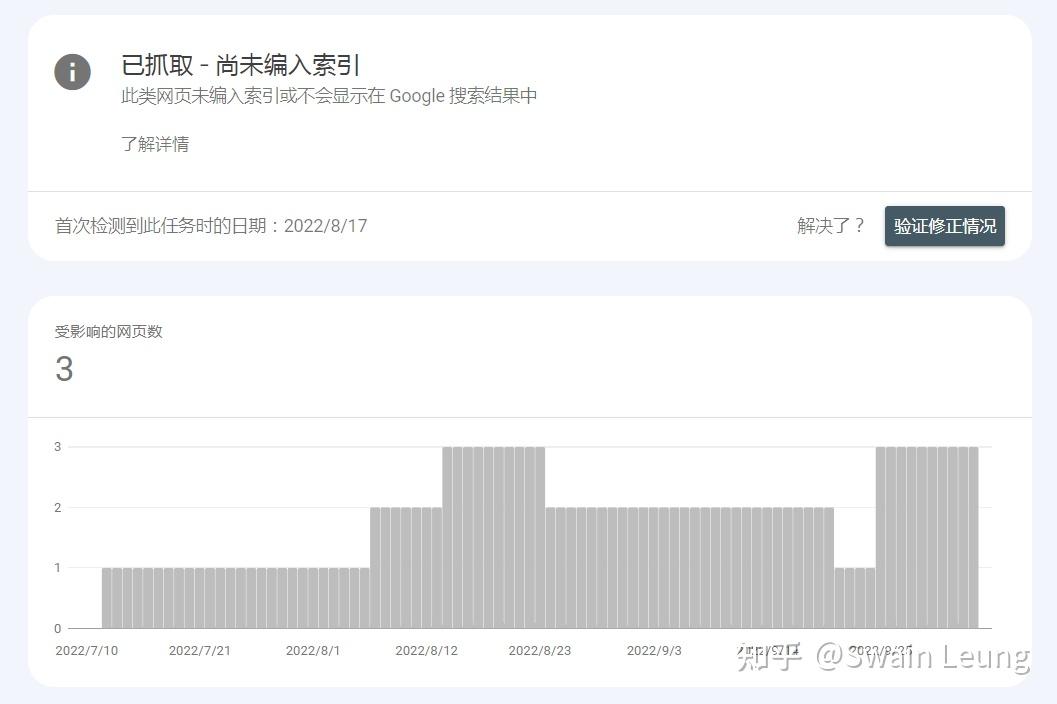
Task: Open the '了解详情' help link
Action: [155, 144]
